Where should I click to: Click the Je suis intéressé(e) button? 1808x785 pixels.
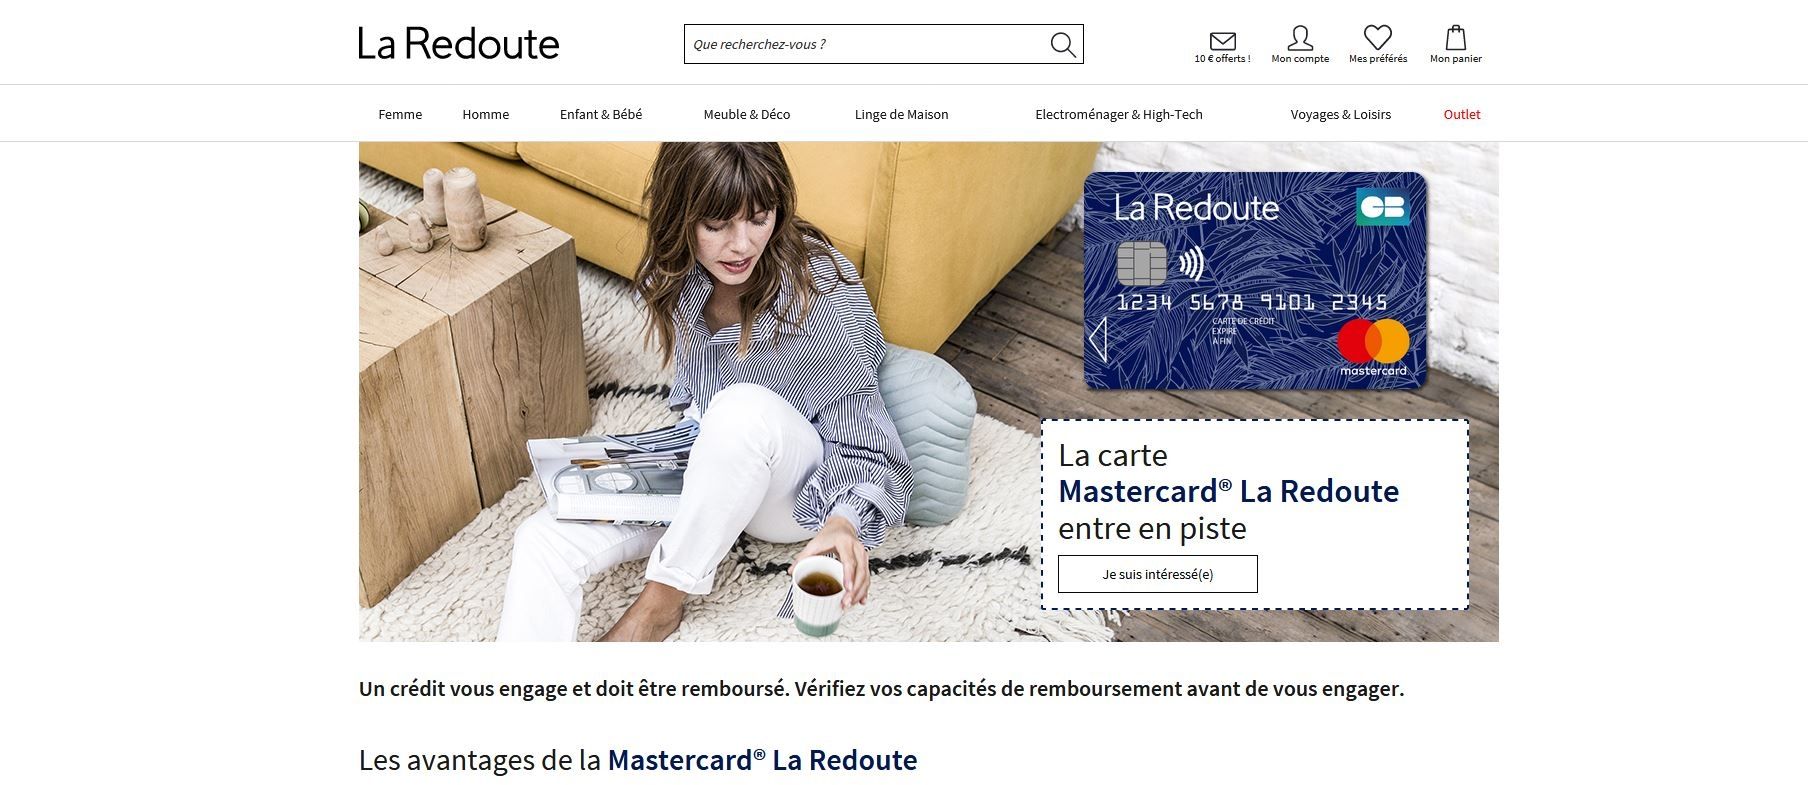point(1158,574)
